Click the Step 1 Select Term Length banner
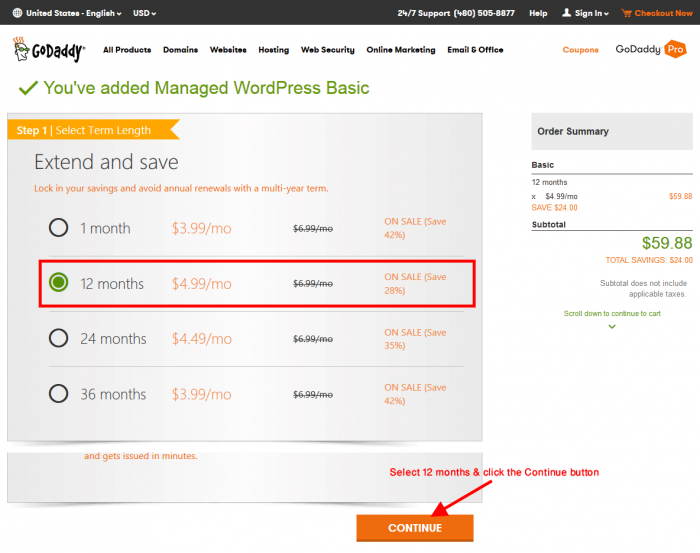700x553 pixels. (x=93, y=130)
